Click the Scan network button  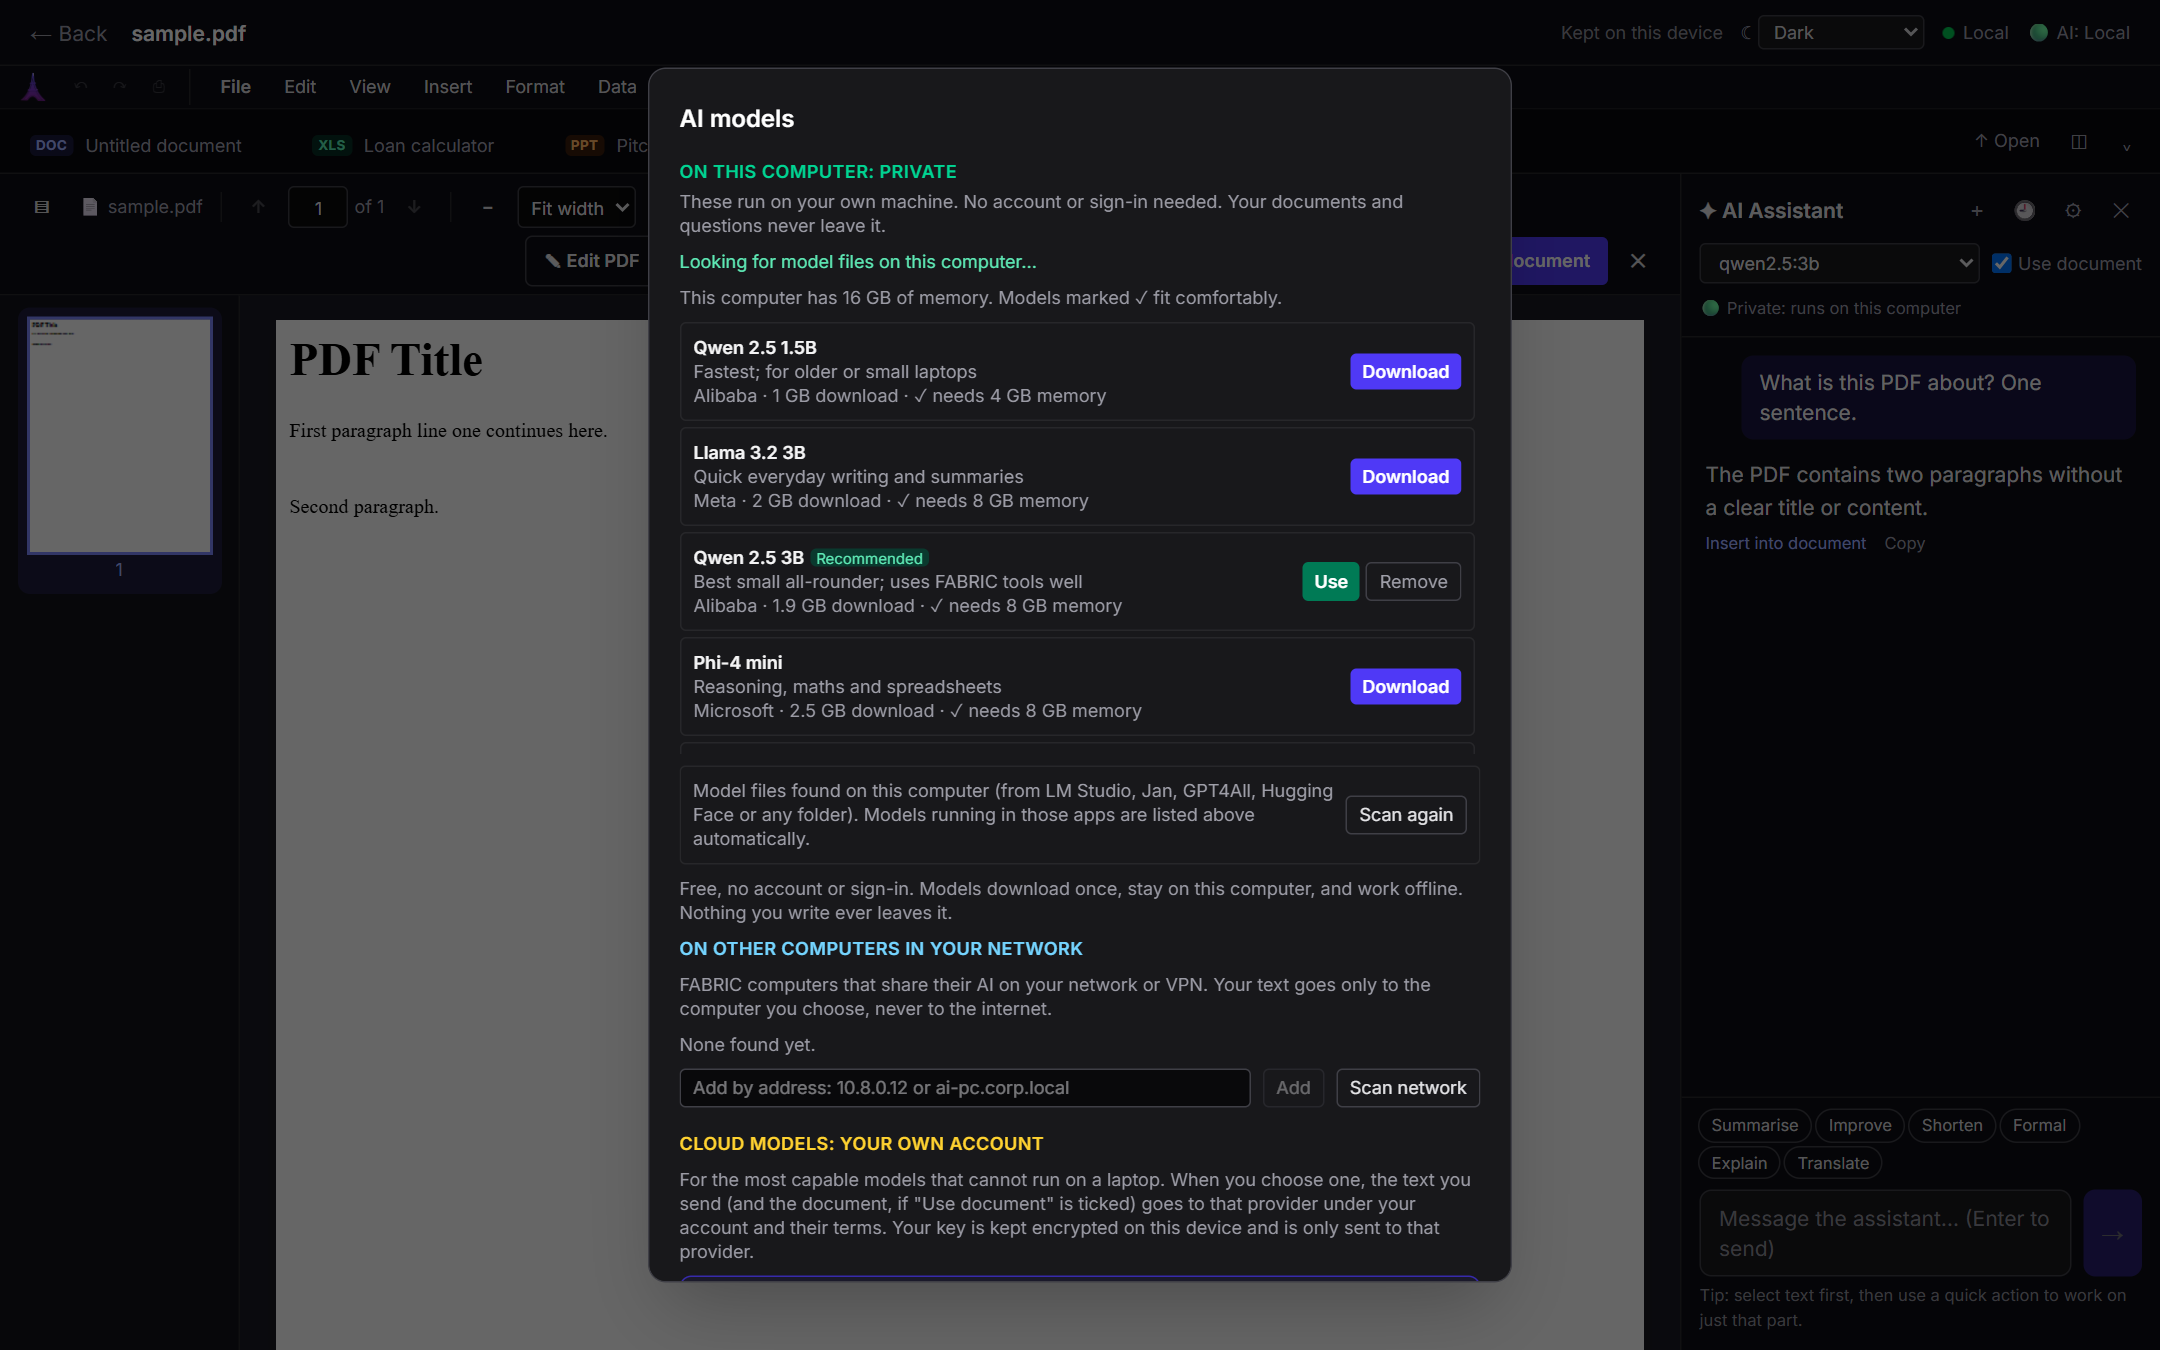tap(1407, 1088)
